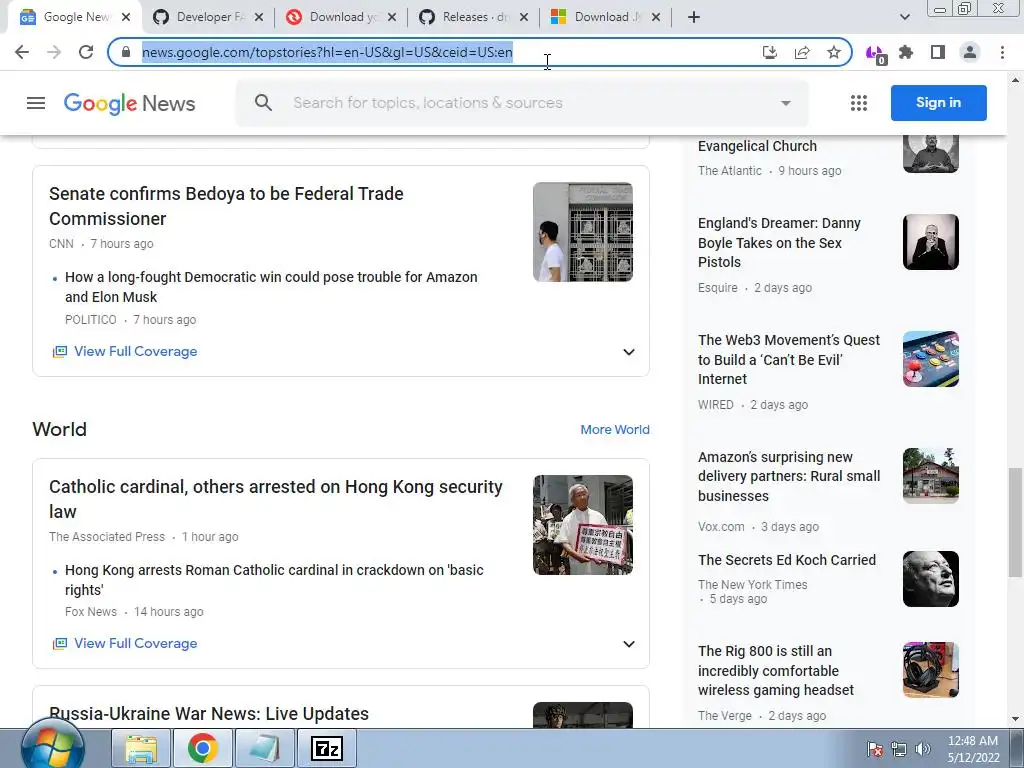Open the Action Center flag tray icon

pos(875,749)
